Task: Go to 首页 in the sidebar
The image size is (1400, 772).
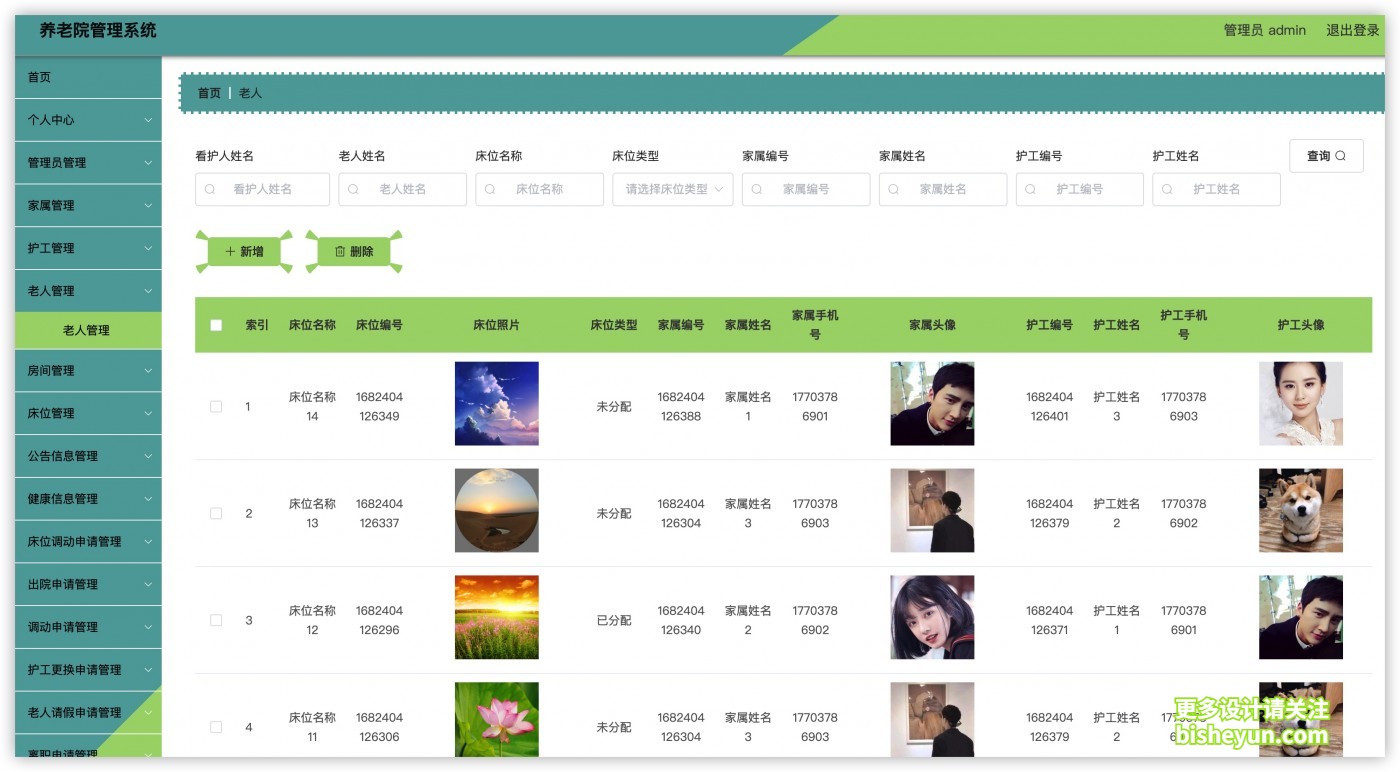Action: pos(88,77)
